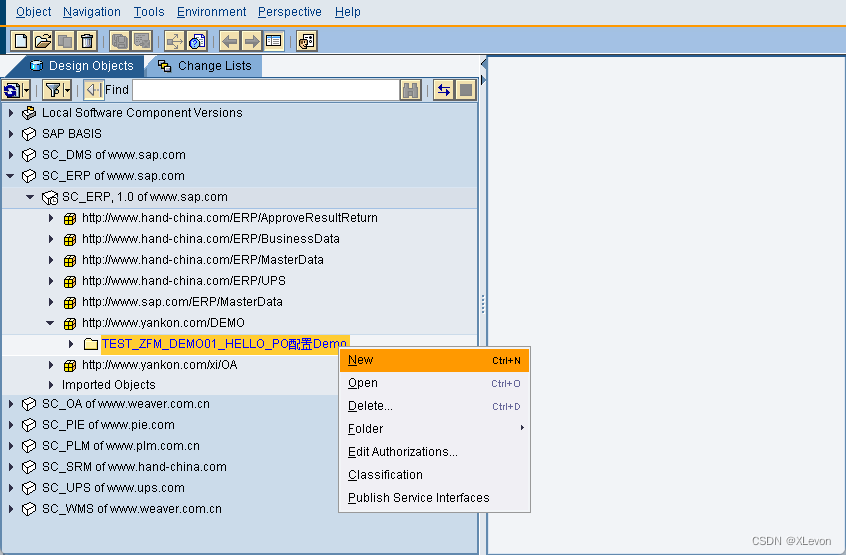The image size is (846, 555).
Task: Go forward with the right arrow icon
Action: 252,41
